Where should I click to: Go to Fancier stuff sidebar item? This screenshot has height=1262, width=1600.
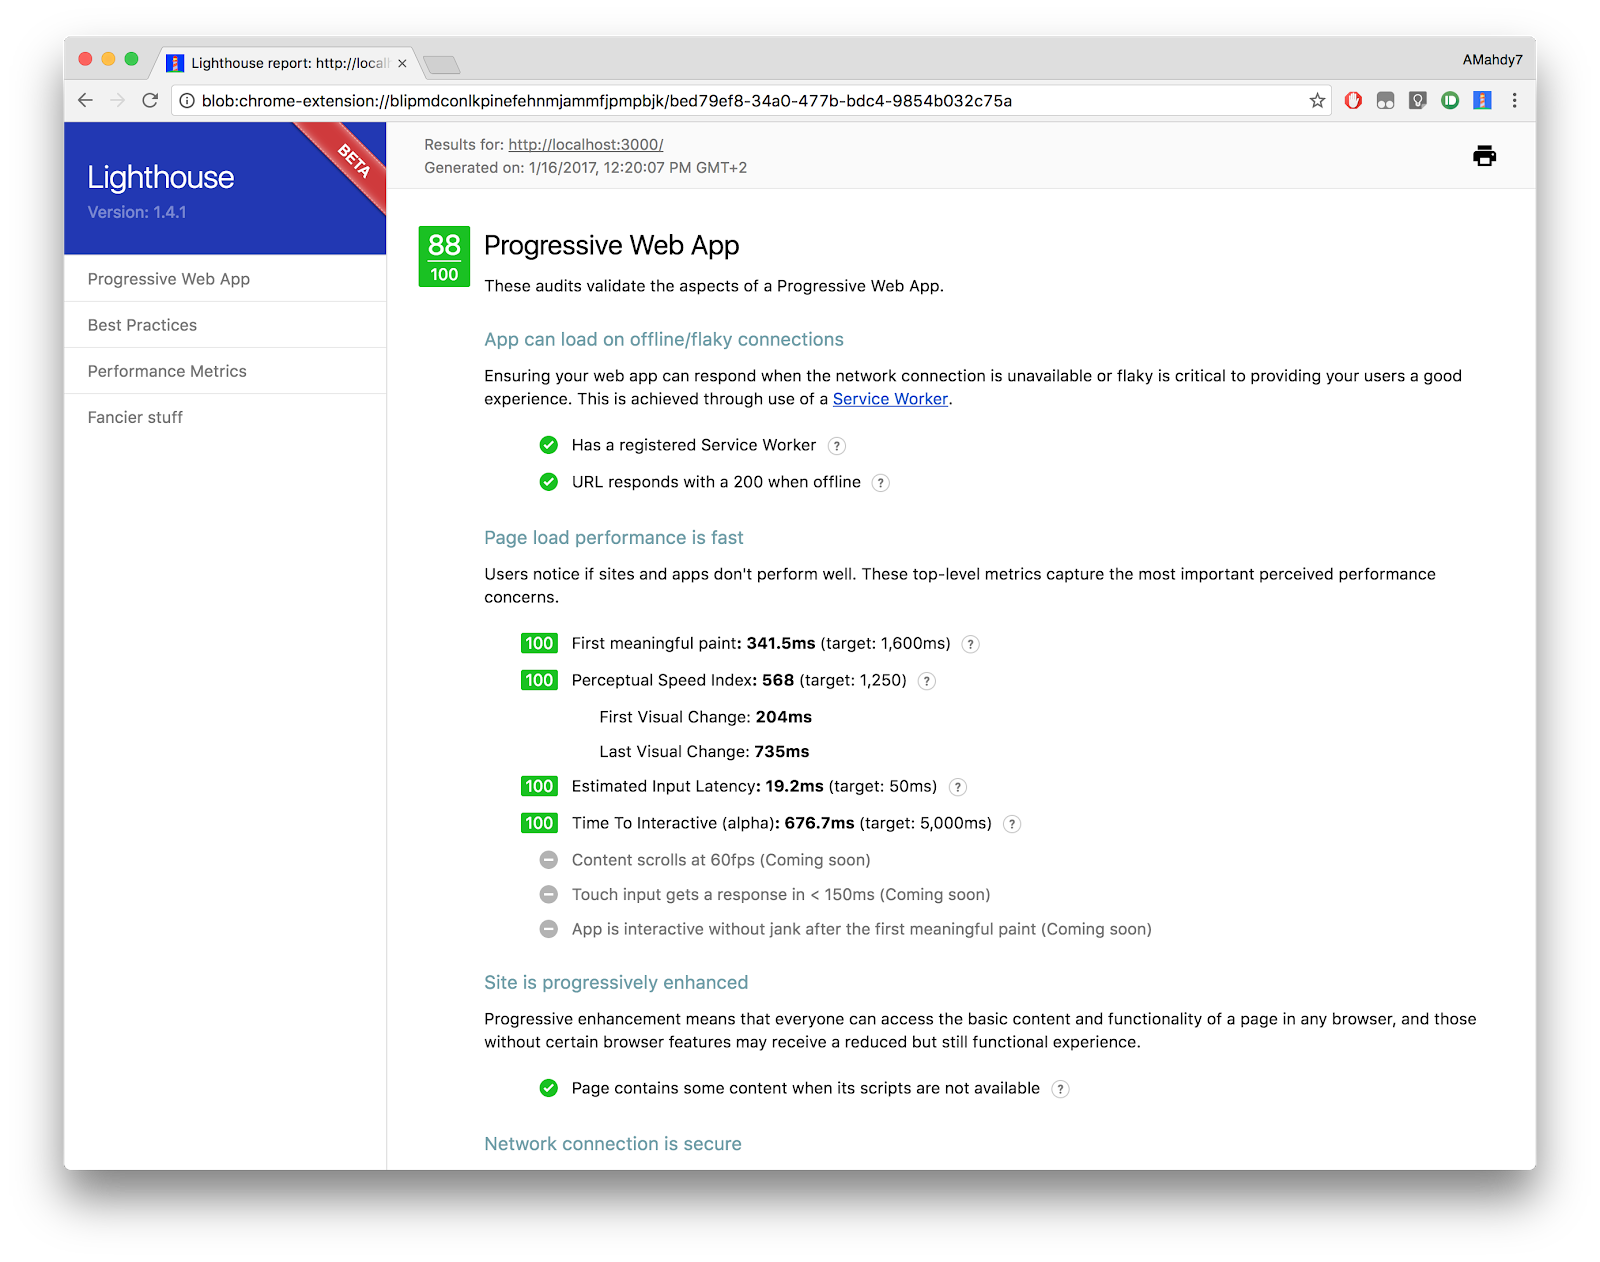(225, 417)
